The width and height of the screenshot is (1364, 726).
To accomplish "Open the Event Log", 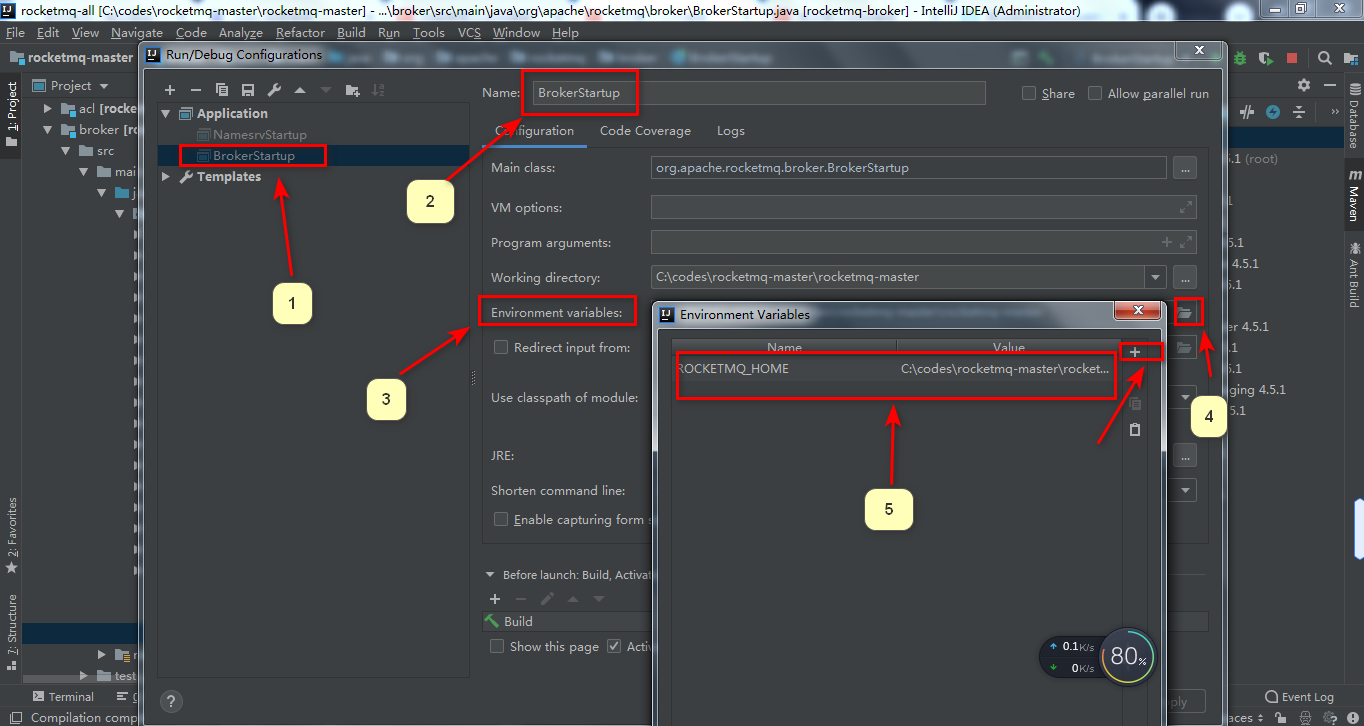I will (1299, 697).
